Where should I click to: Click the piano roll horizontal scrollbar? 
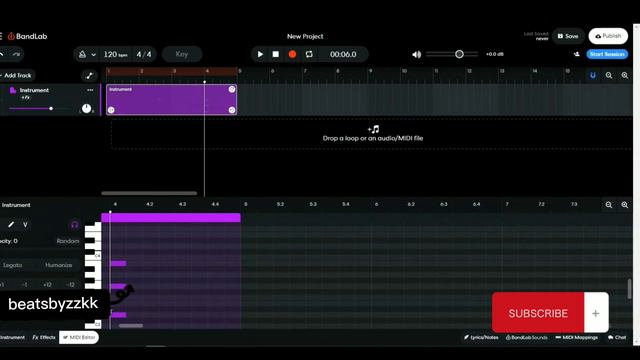[131, 326]
